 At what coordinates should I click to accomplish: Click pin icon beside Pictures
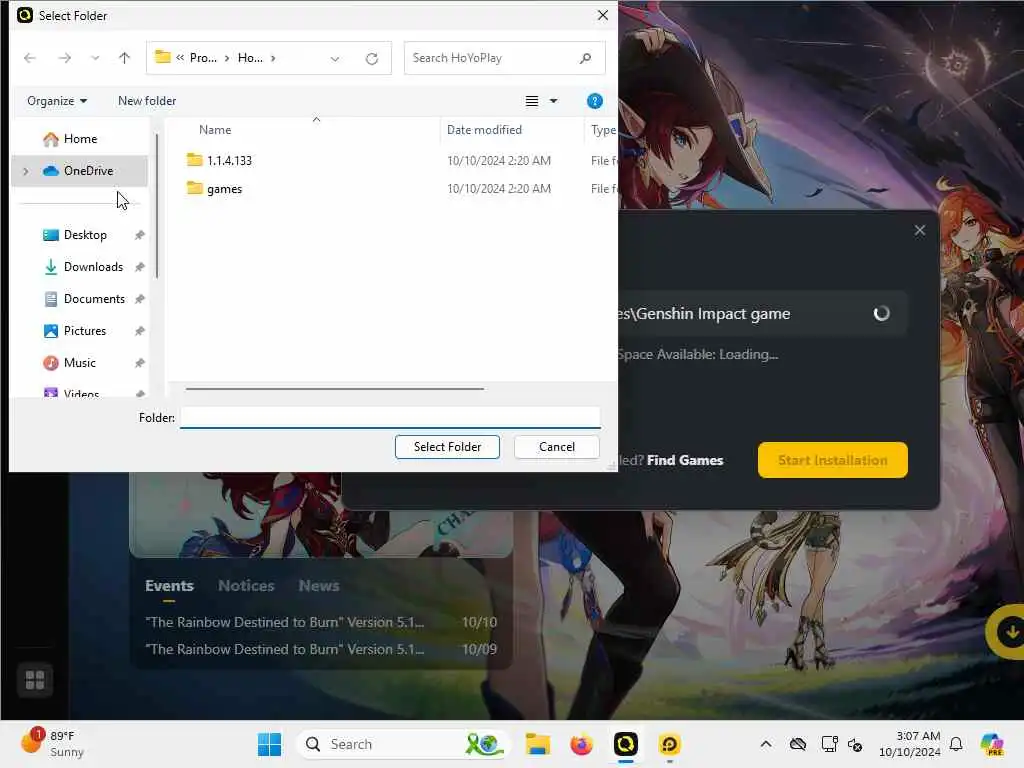pyautogui.click(x=139, y=331)
